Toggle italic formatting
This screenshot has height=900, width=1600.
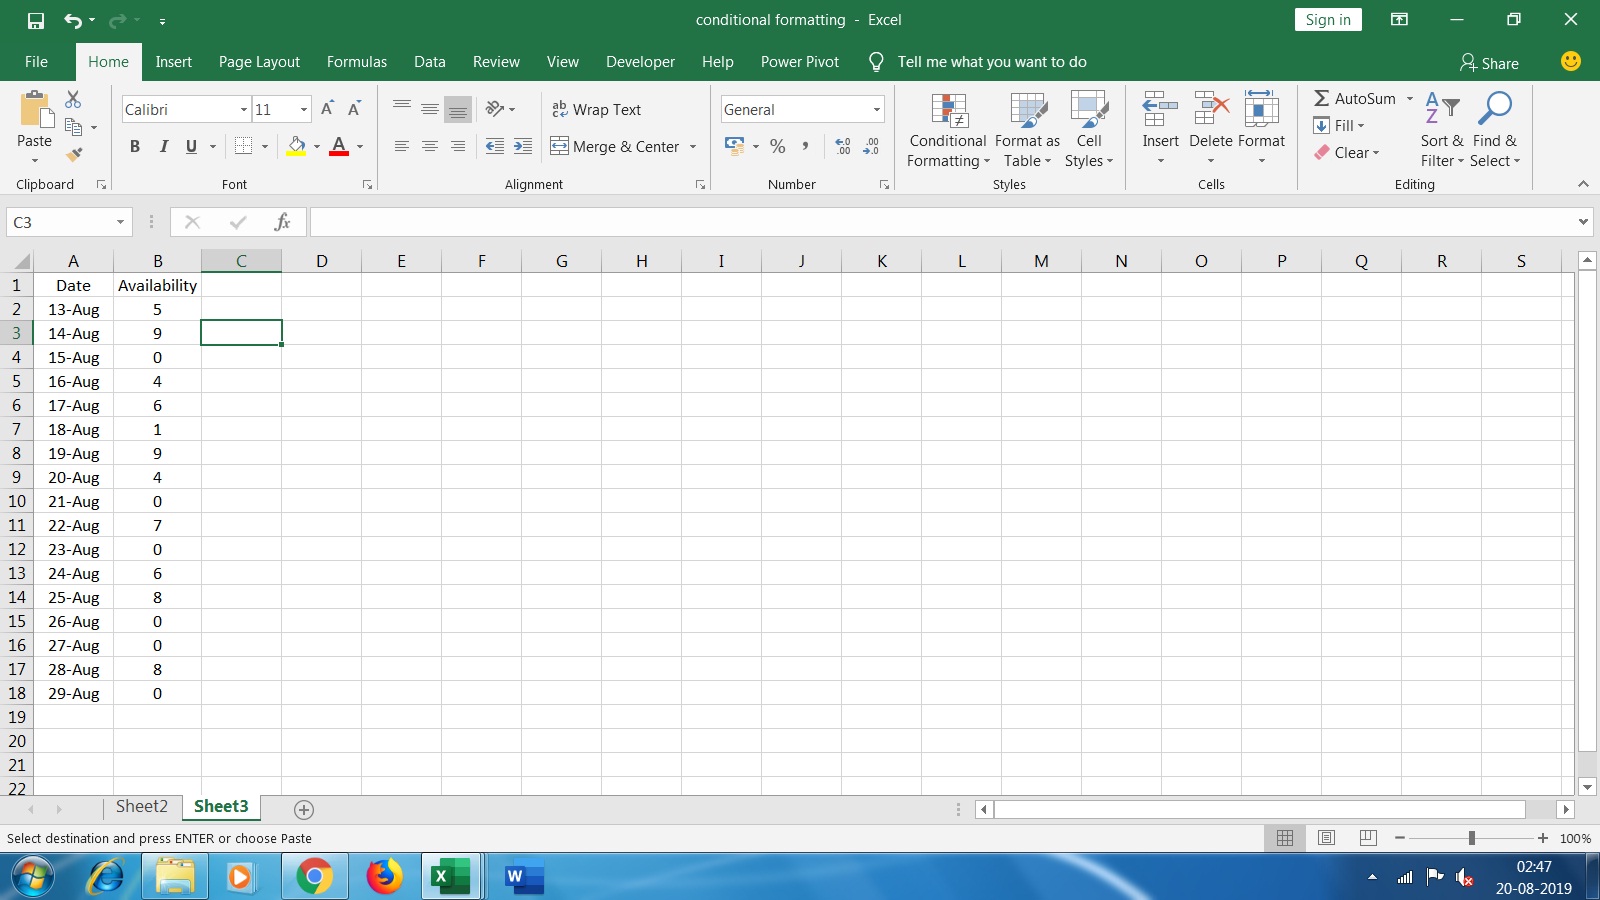pos(164,146)
